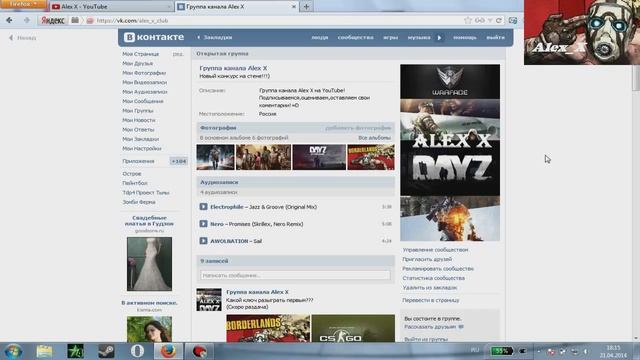Open Мои Закладки in the sidebar

[141, 139]
